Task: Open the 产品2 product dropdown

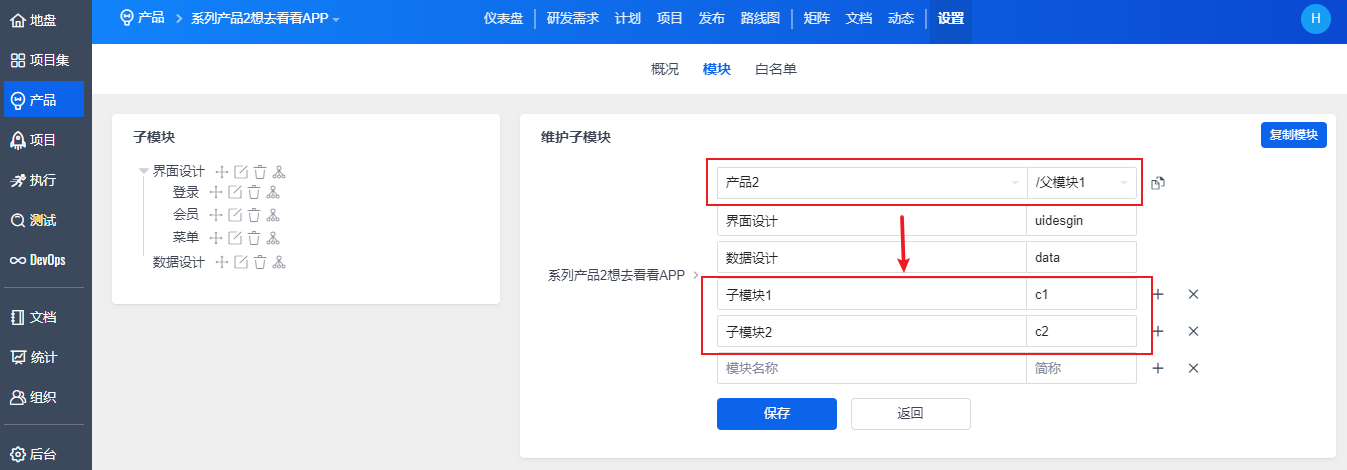Action: [x=870, y=183]
